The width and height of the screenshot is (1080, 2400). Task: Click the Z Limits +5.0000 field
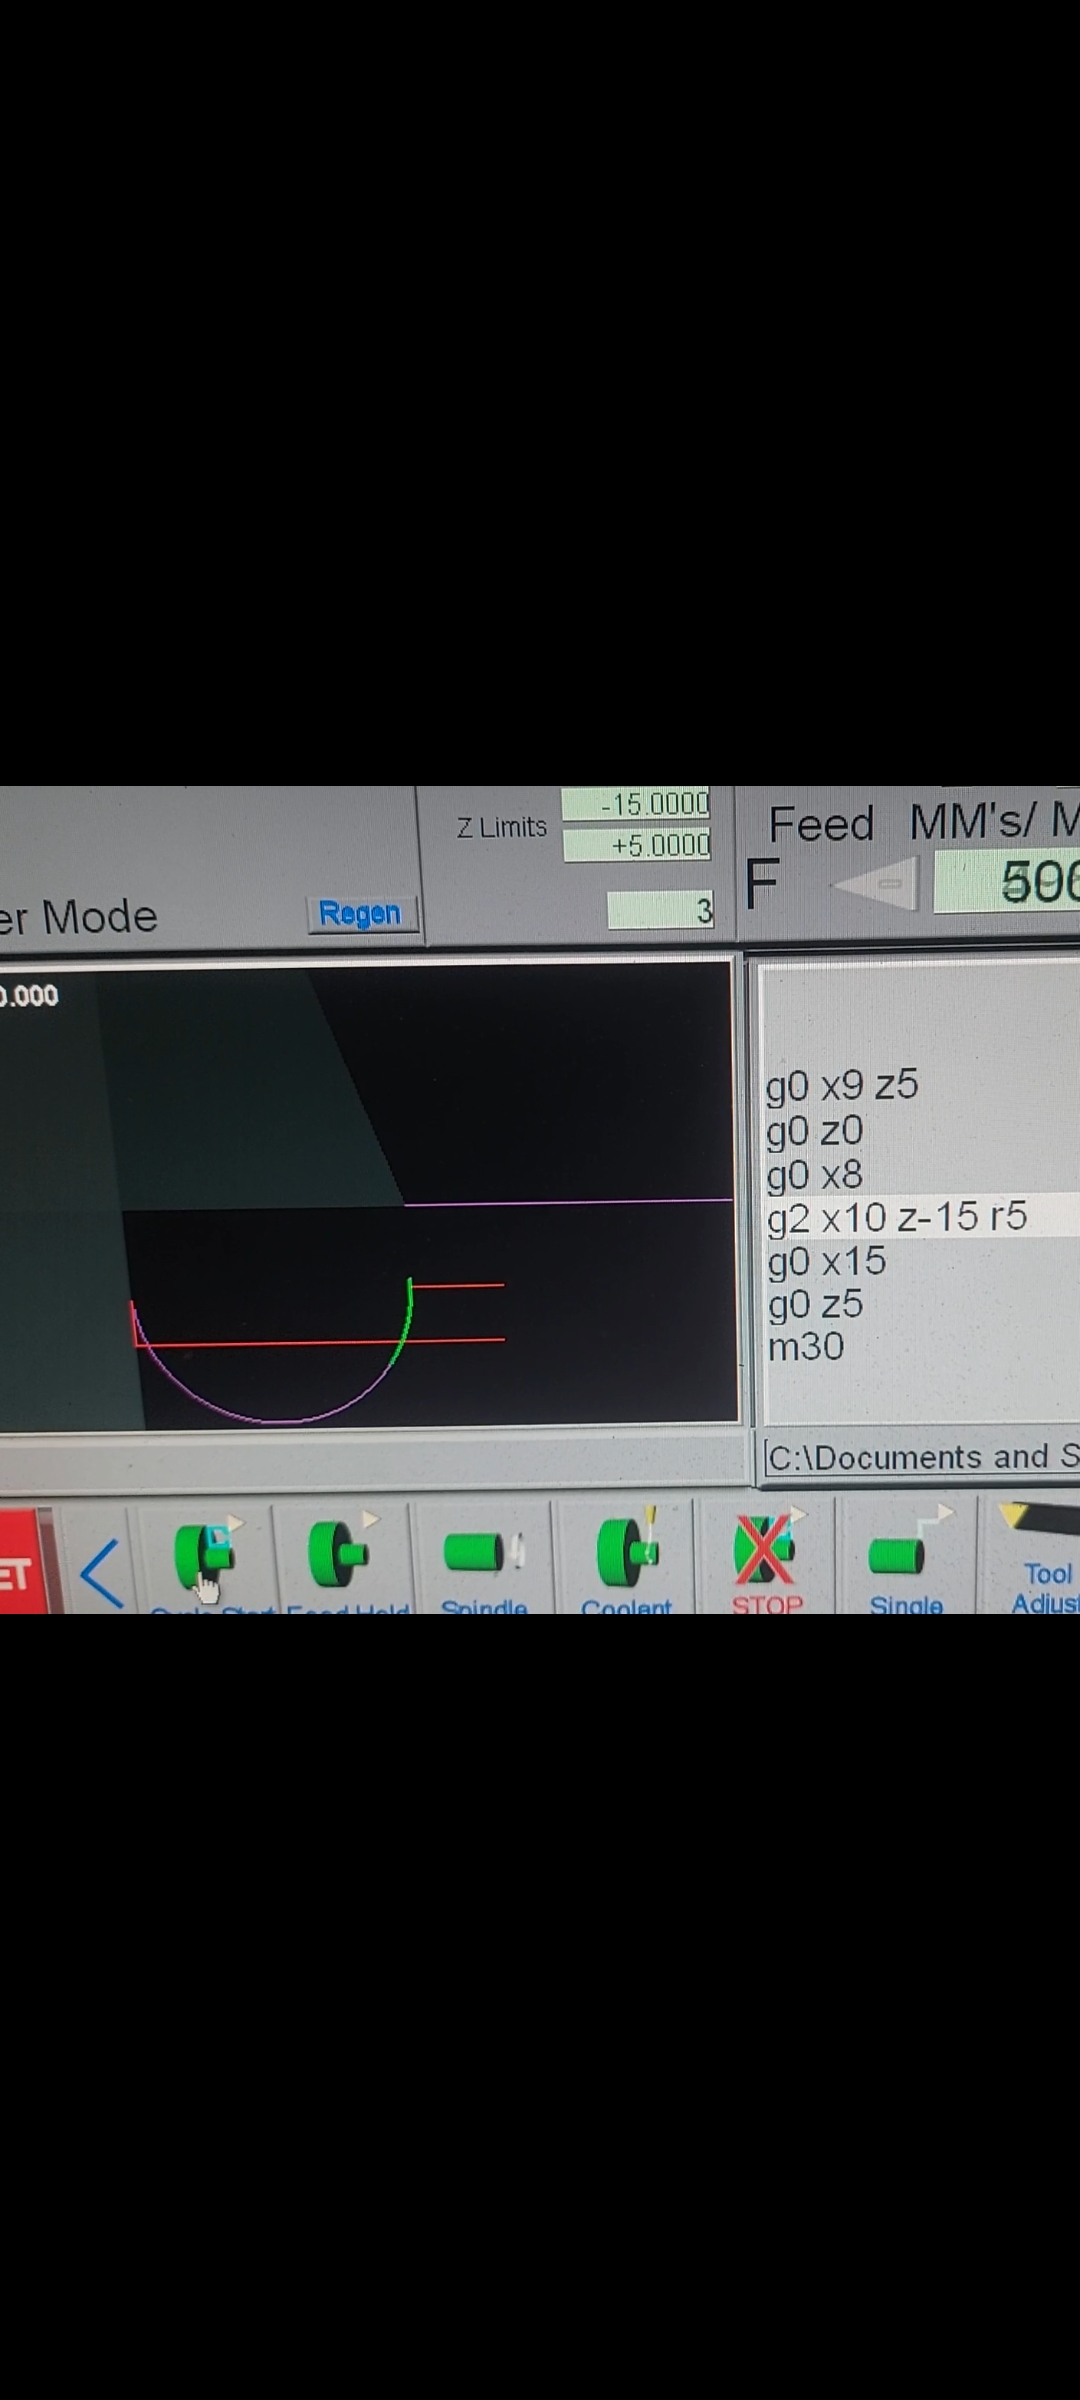tap(636, 846)
